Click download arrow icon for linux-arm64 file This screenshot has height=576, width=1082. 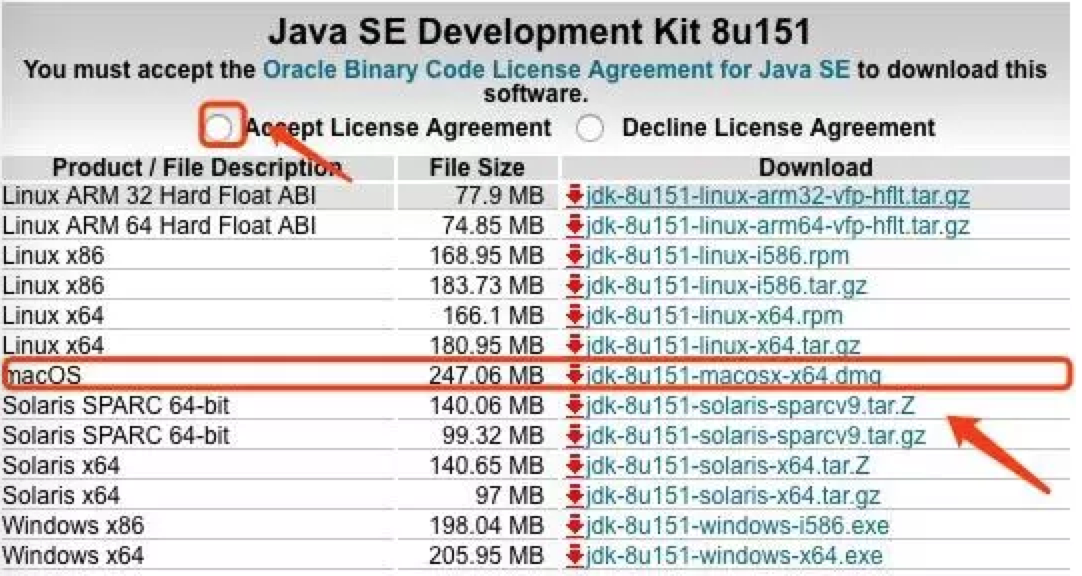pos(575,226)
